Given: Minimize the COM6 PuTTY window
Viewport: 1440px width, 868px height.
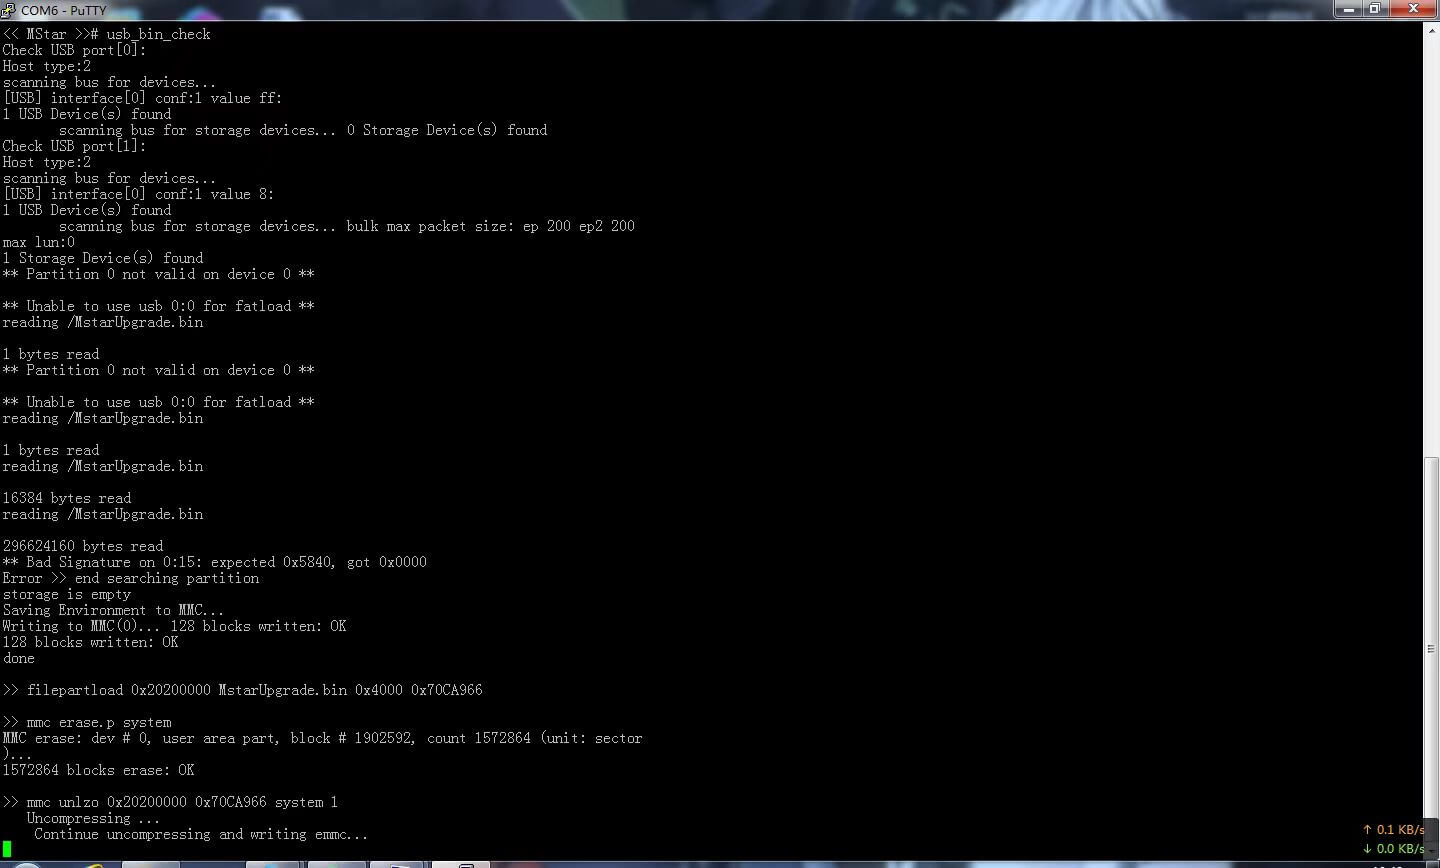Looking at the screenshot, I should pyautogui.click(x=1349, y=9).
